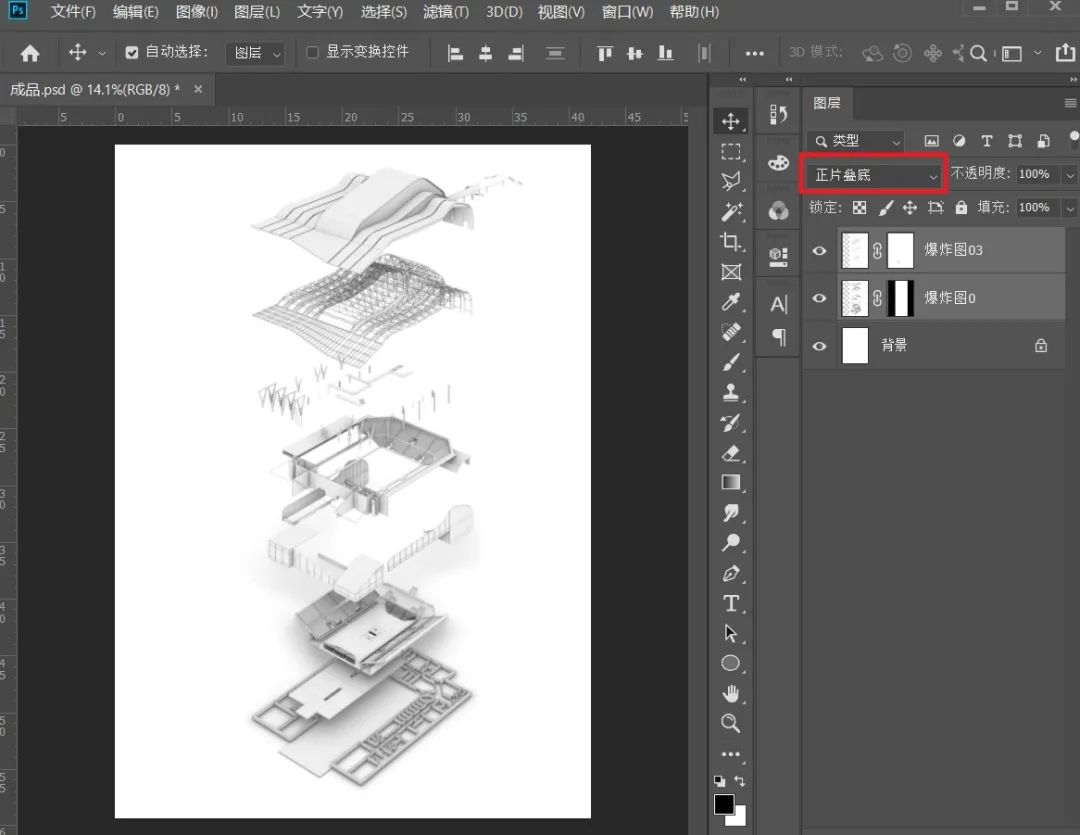1080x835 pixels.
Task: Hide the 爆炸图03 layer
Action: click(x=819, y=251)
